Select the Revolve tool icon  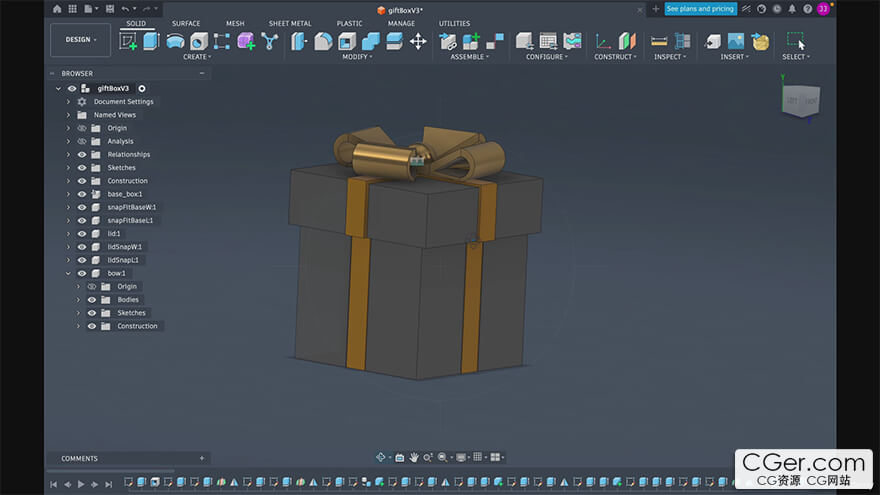175,41
